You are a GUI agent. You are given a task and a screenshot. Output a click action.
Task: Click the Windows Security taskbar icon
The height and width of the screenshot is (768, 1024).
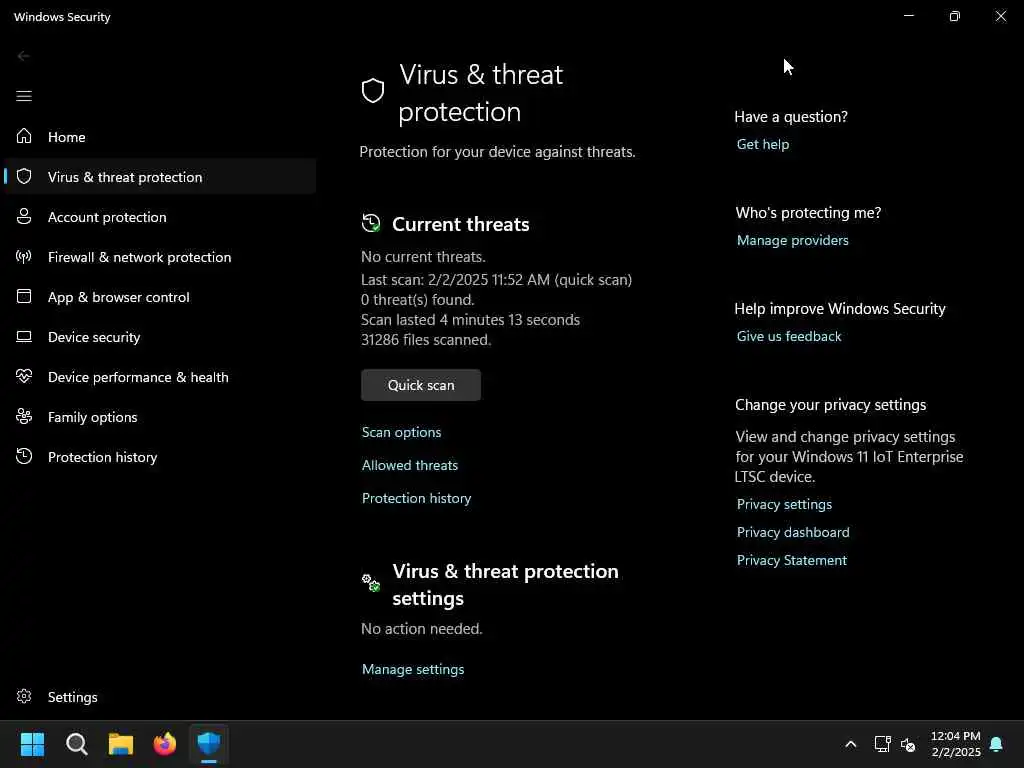pyautogui.click(x=209, y=744)
